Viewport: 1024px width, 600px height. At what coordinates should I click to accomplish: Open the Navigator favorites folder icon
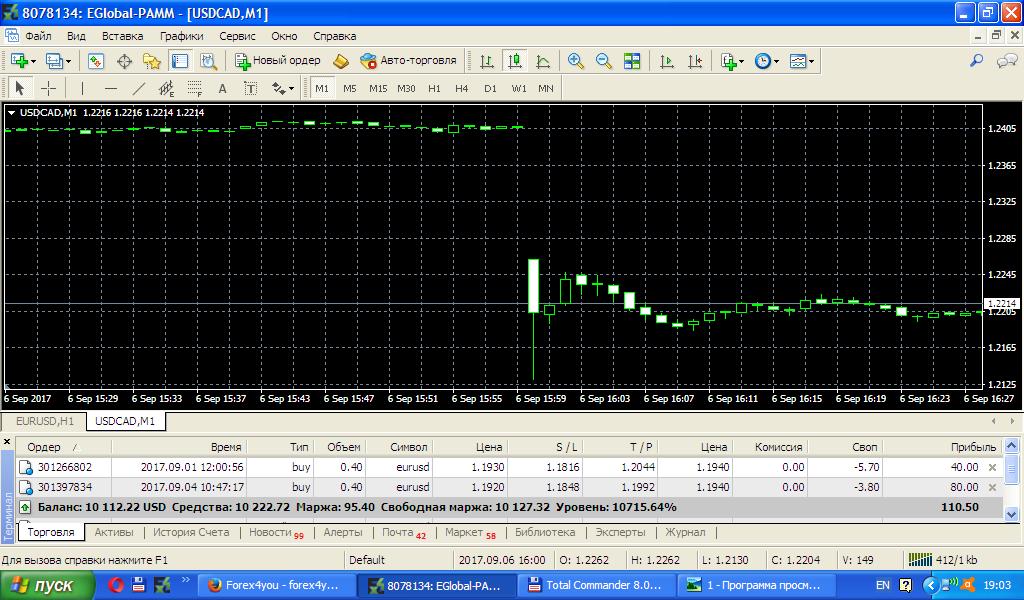(152, 61)
